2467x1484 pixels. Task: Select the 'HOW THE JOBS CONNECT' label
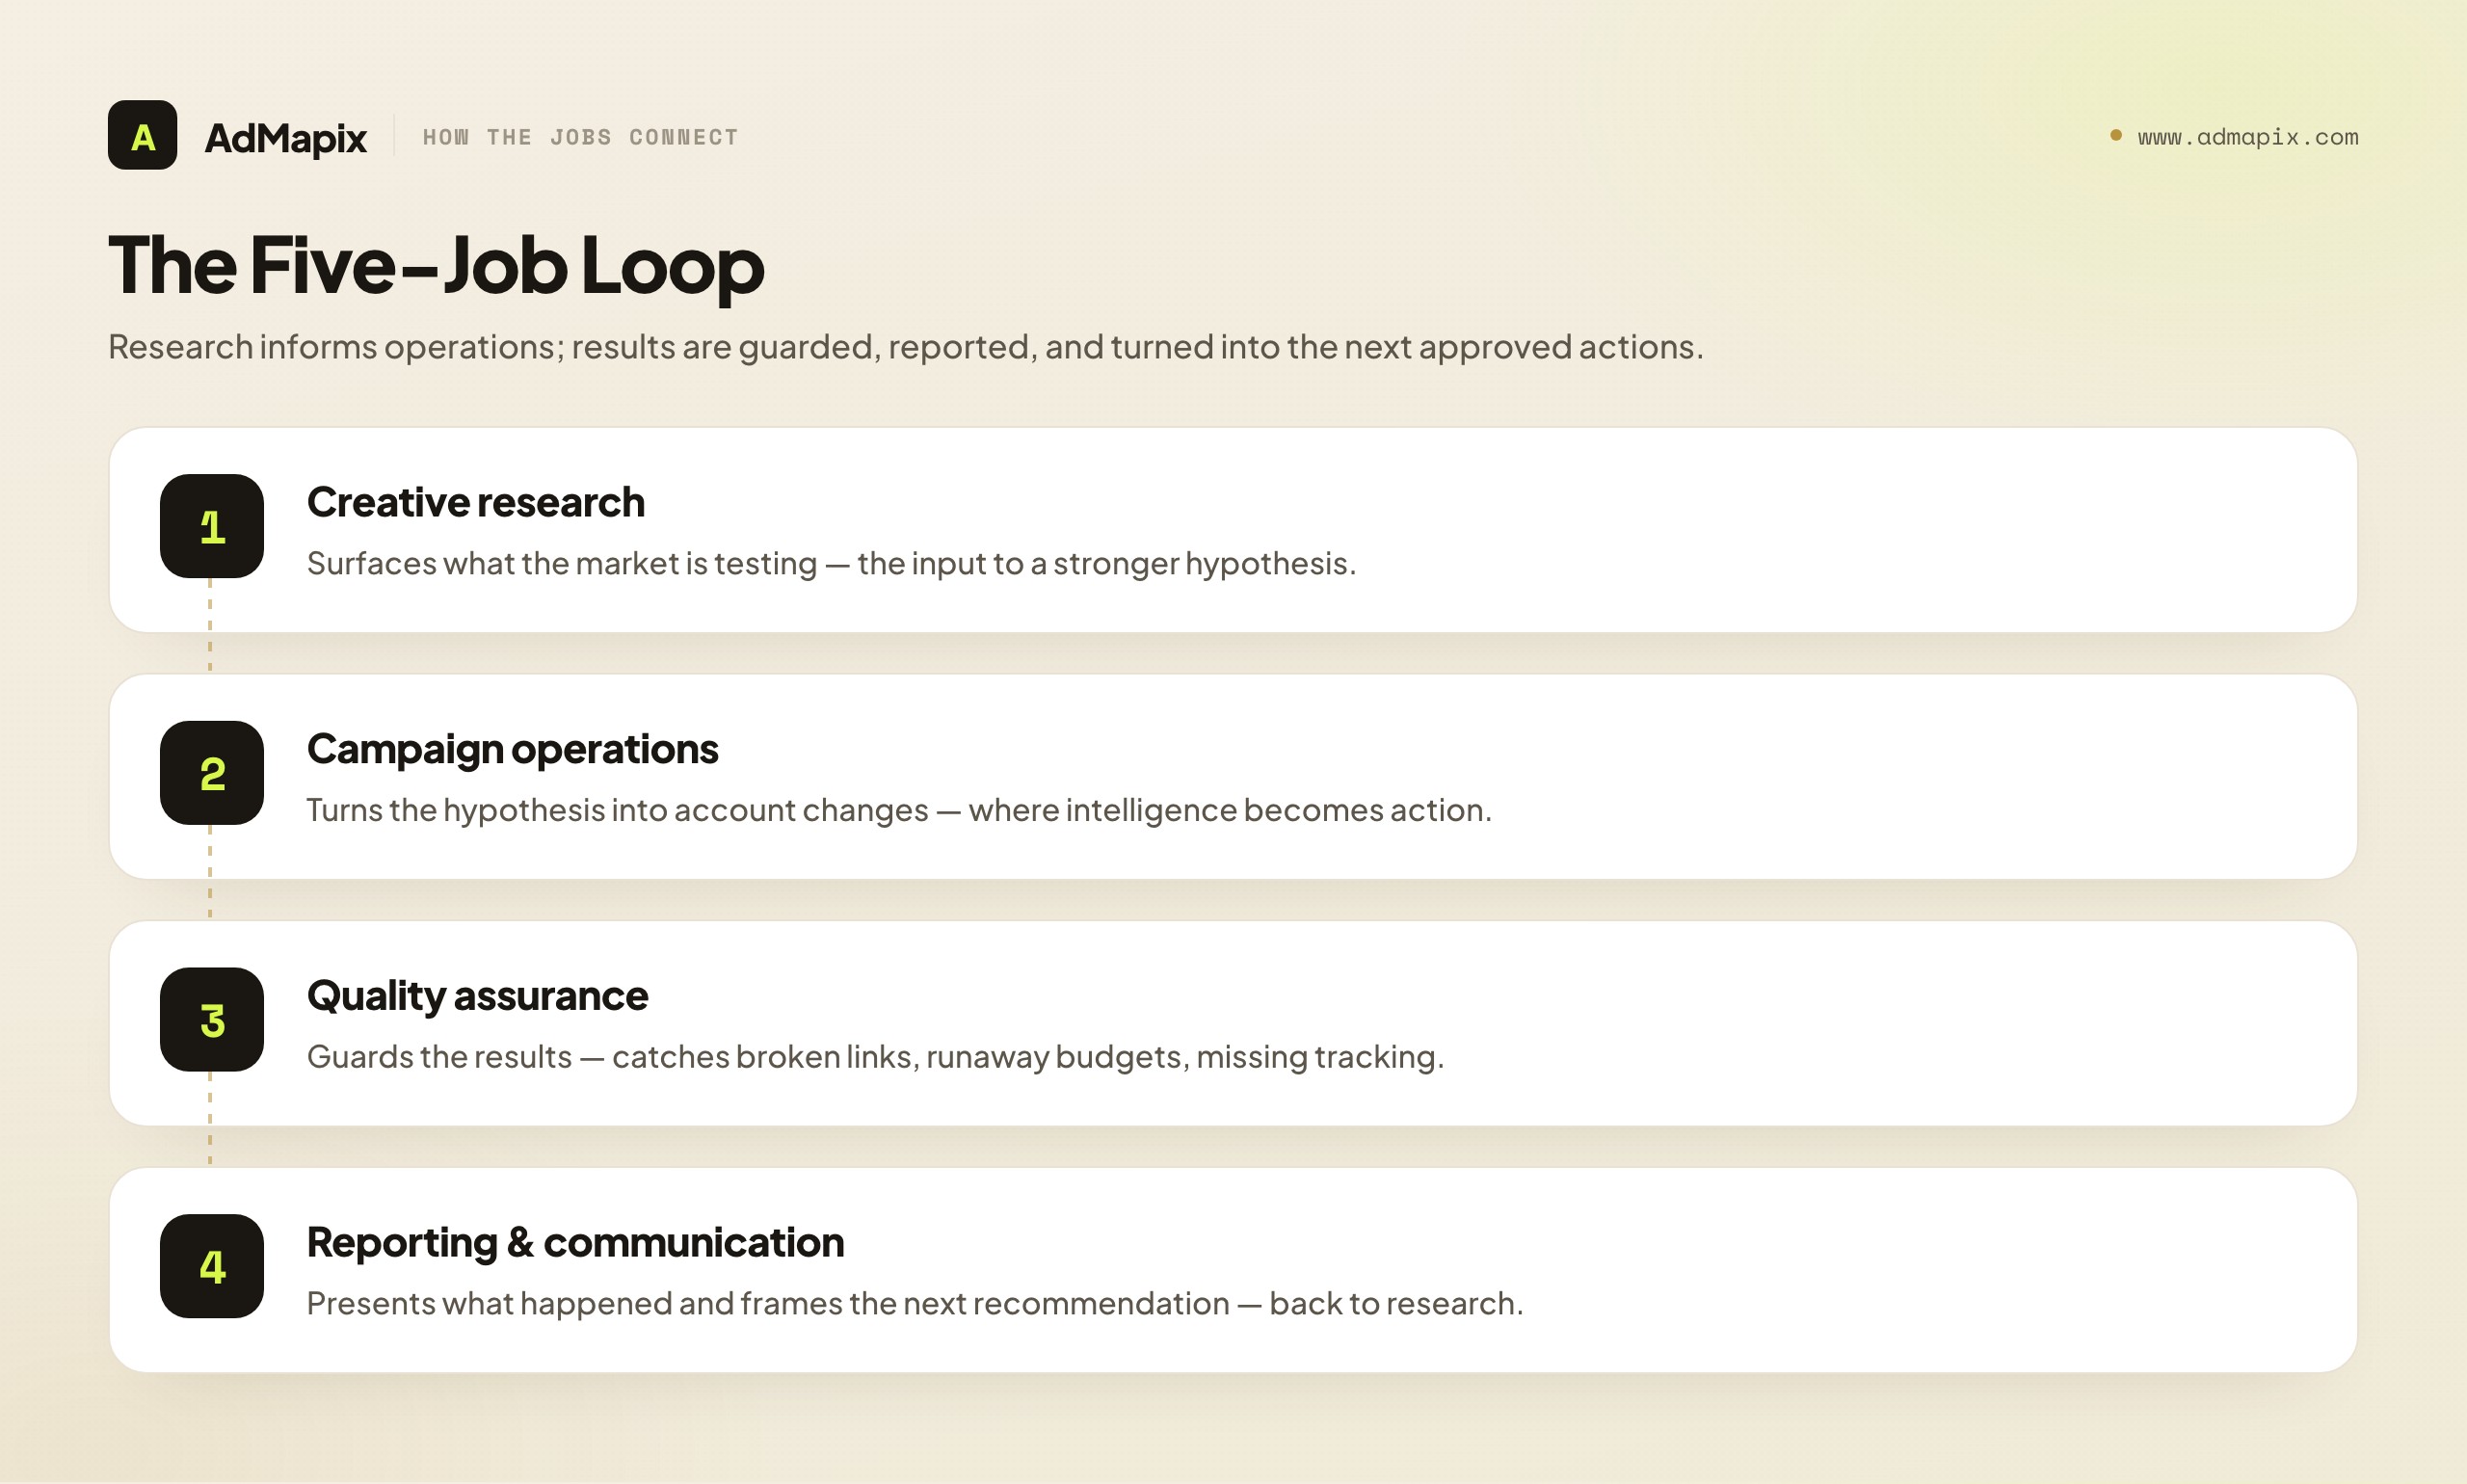[580, 137]
